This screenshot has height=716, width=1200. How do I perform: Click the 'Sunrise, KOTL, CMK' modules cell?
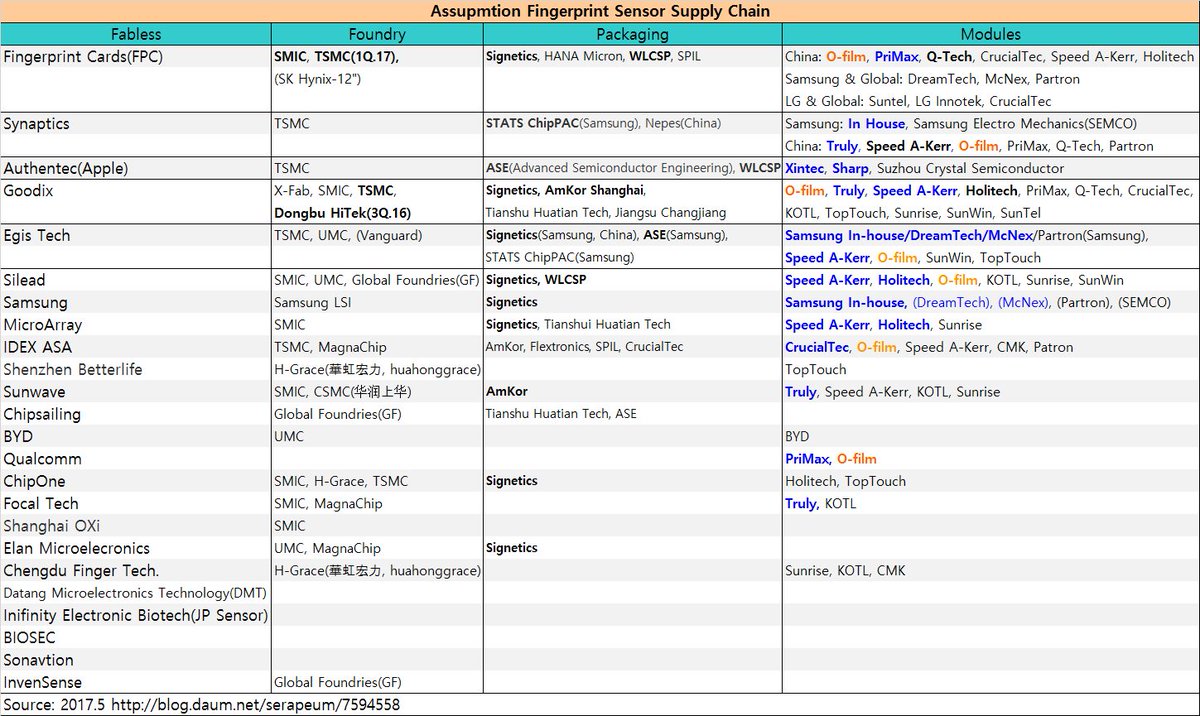coord(845,570)
